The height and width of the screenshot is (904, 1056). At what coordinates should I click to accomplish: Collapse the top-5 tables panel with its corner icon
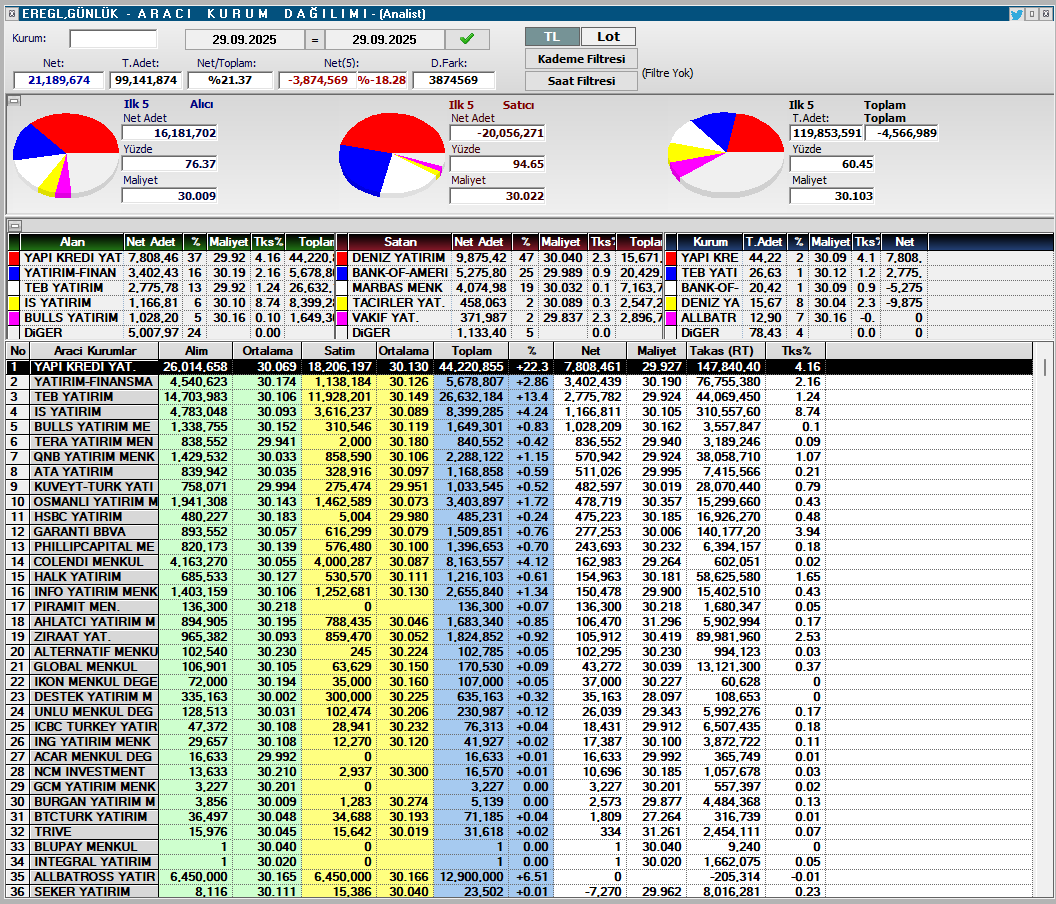14,226
